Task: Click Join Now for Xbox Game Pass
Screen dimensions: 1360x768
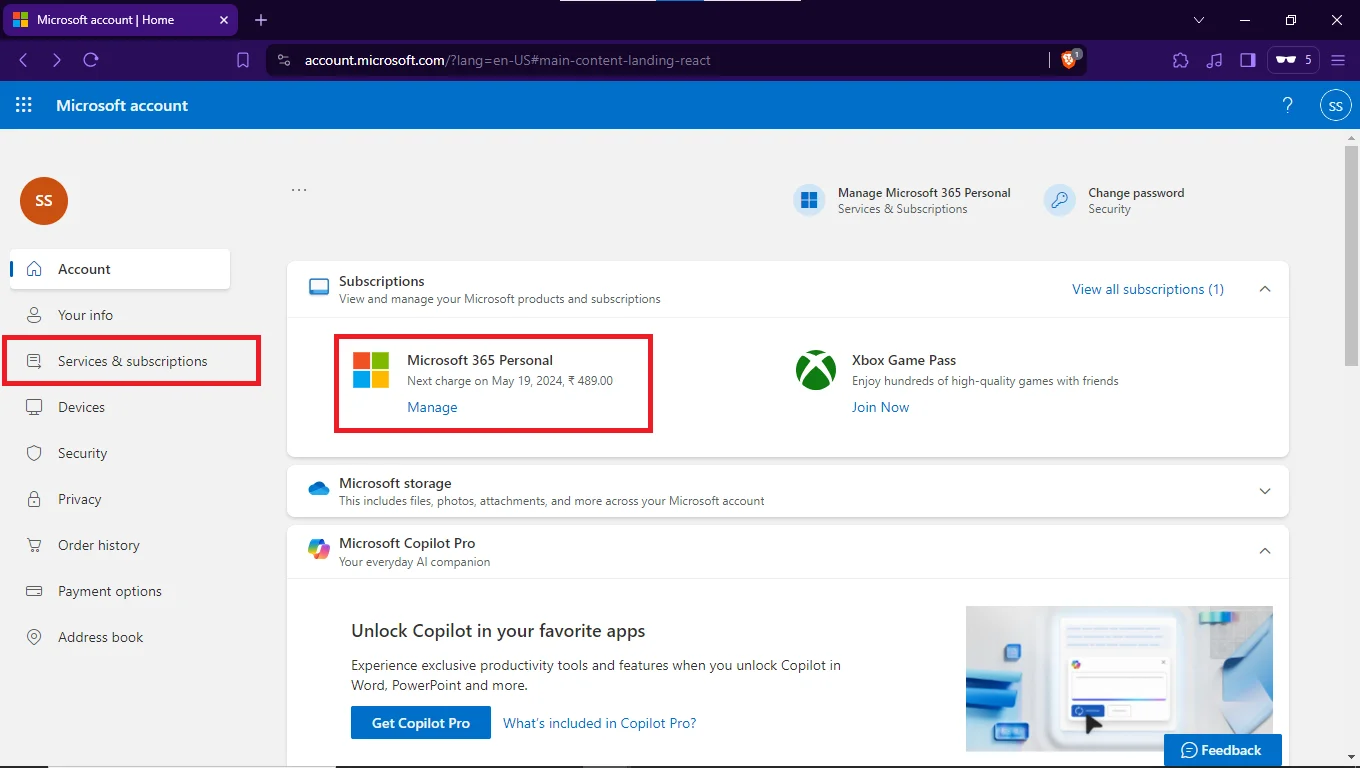Action: [880, 407]
